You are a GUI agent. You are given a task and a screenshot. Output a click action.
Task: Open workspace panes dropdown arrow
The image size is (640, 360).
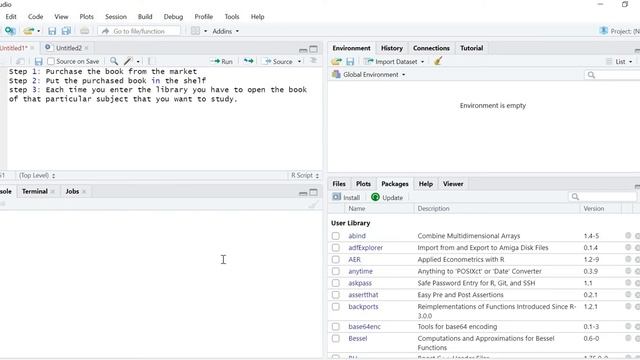(x=205, y=31)
